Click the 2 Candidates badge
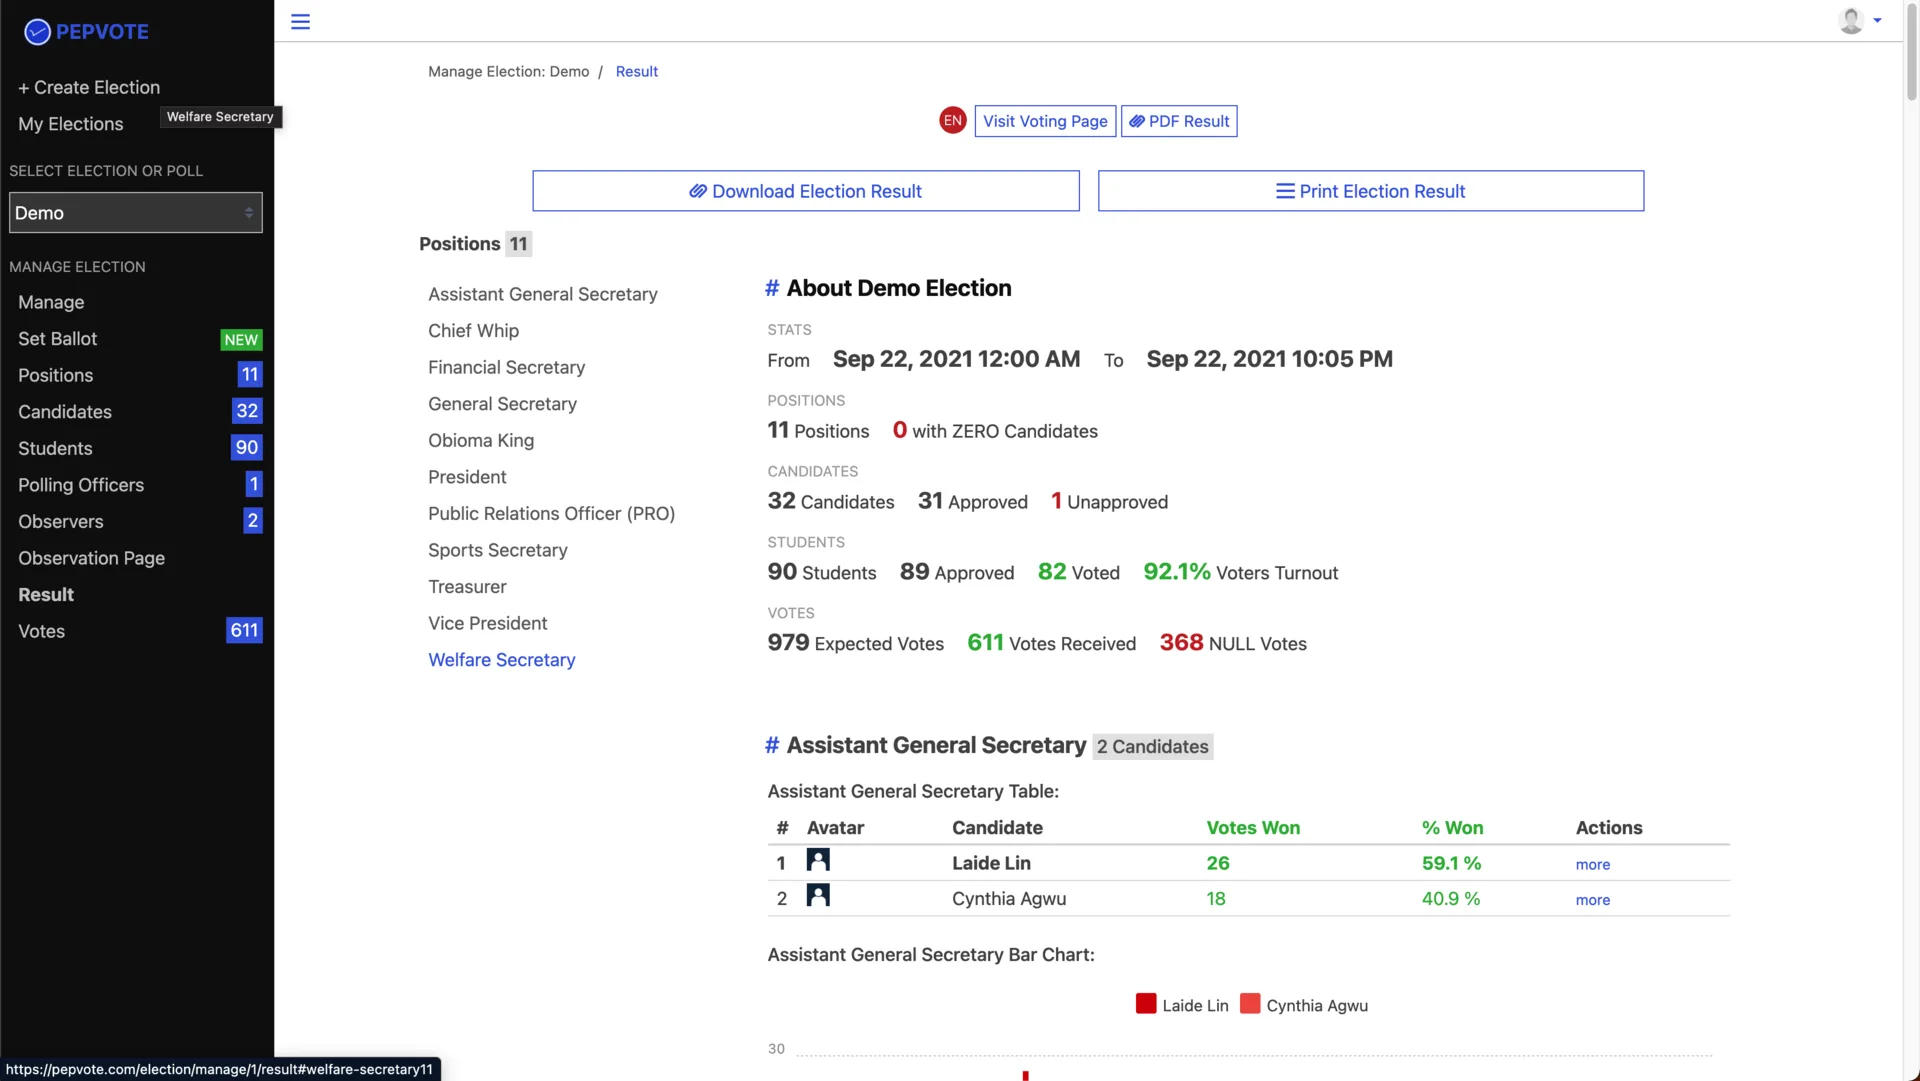The width and height of the screenshot is (1920, 1081). (1153, 747)
